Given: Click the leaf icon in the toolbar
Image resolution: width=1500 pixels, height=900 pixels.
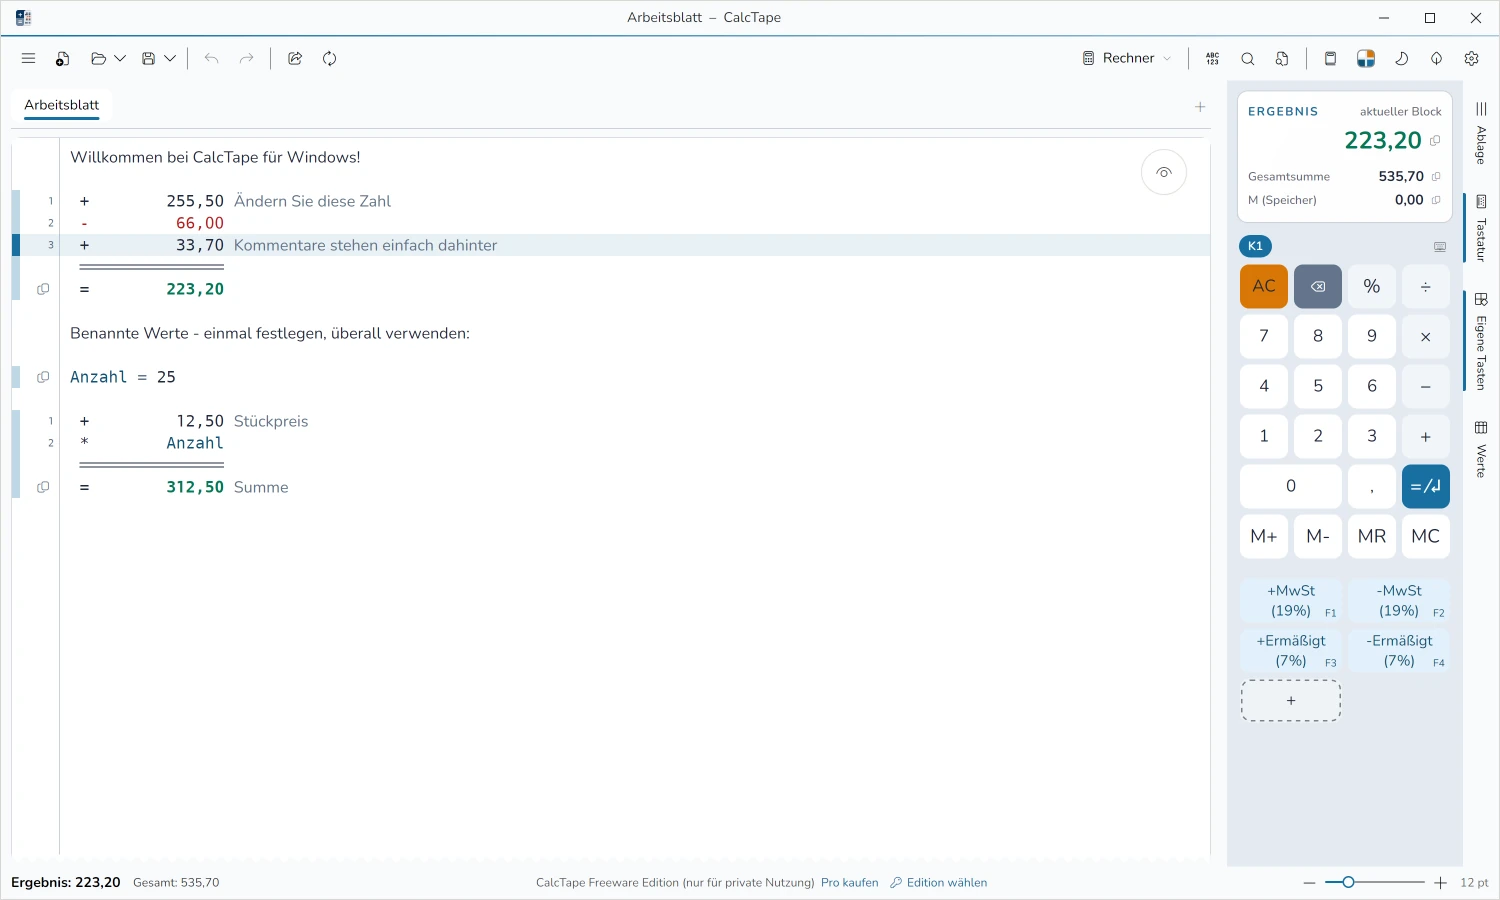Looking at the screenshot, I should point(1436,59).
